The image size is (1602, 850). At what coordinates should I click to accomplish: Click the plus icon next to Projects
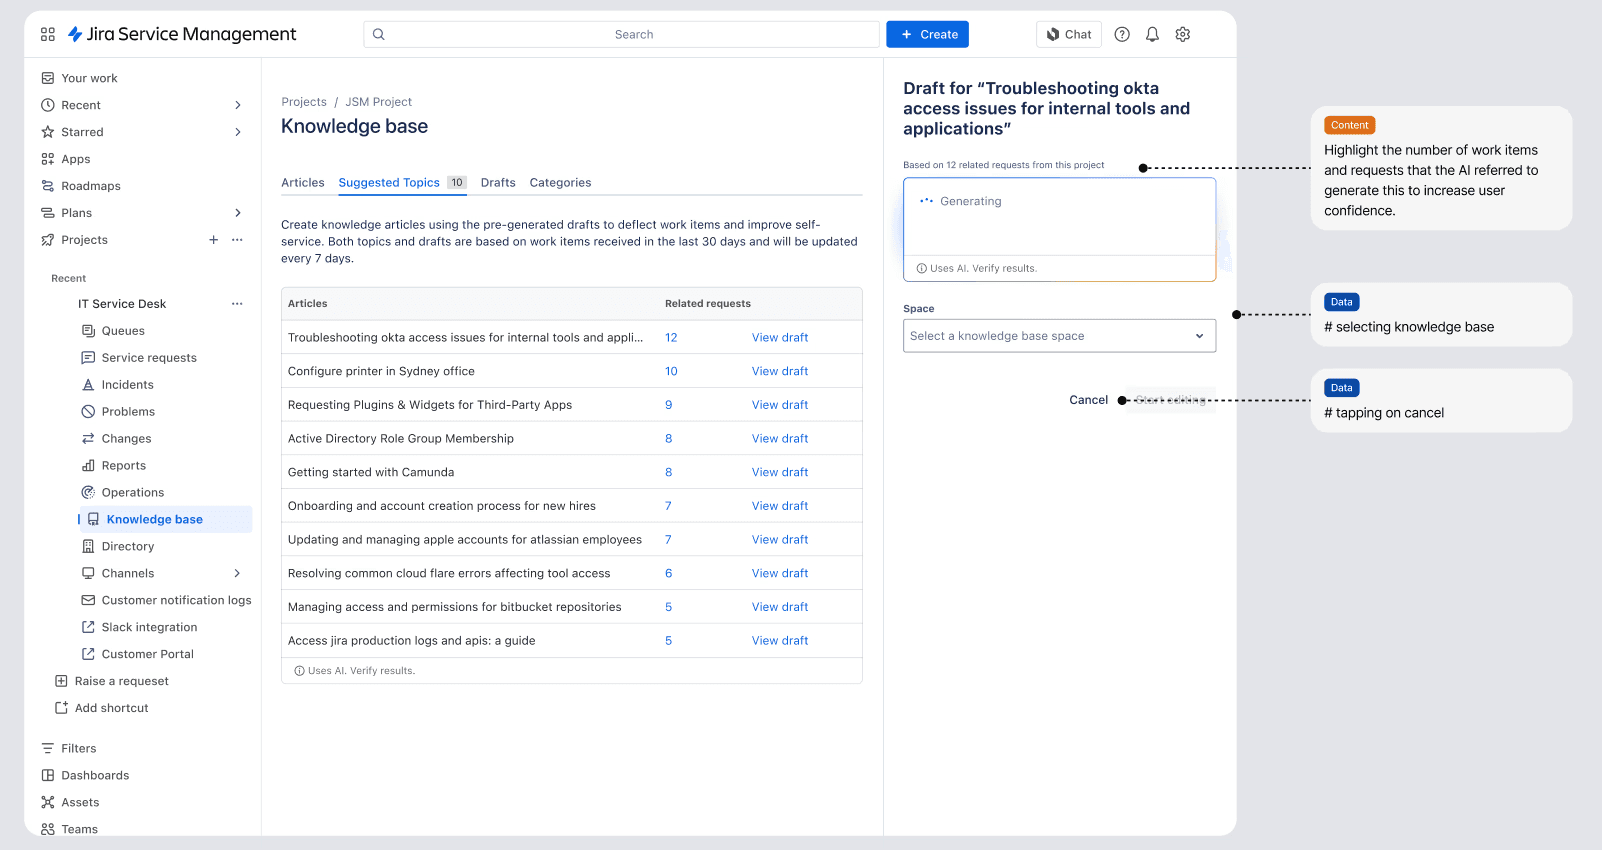tap(213, 240)
